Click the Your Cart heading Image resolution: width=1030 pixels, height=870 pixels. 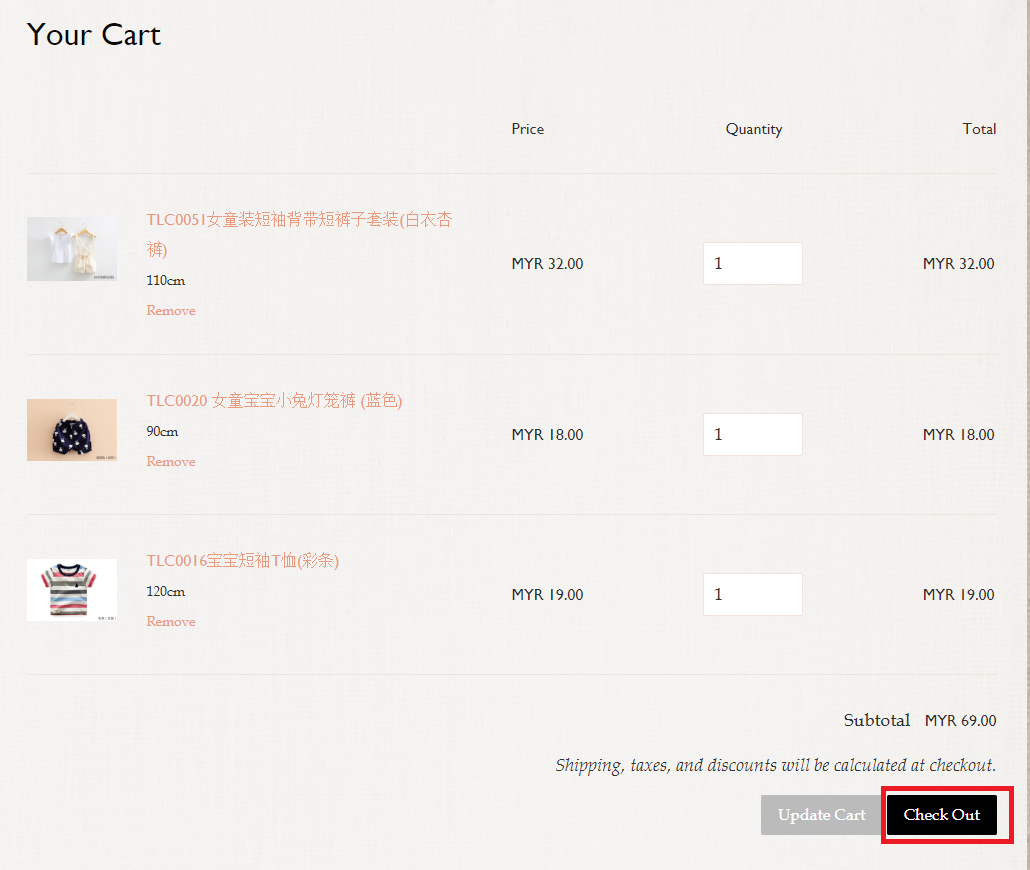(x=94, y=35)
